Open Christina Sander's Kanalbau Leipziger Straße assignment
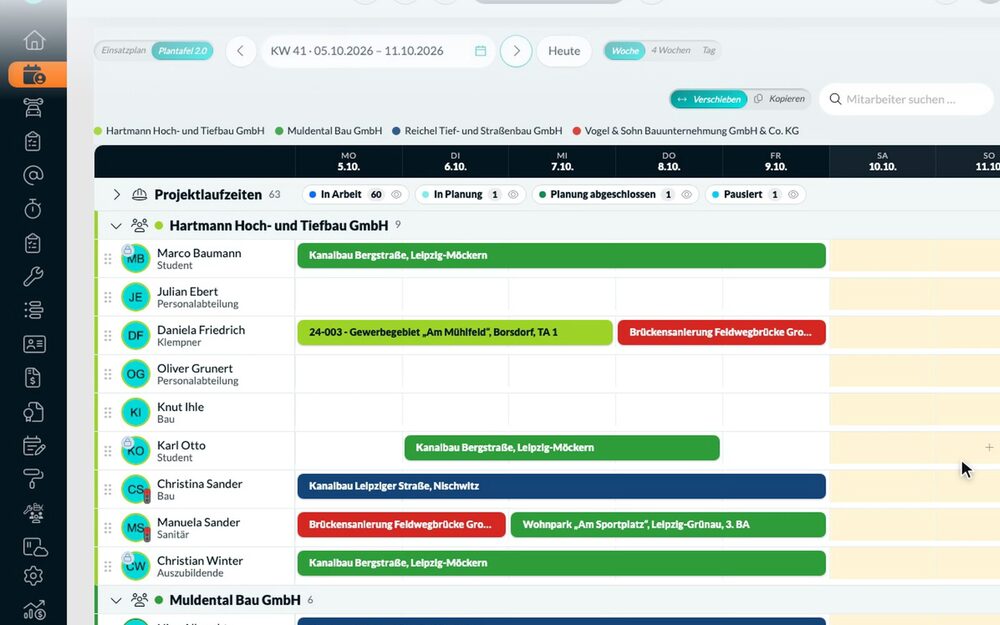This screenshot has width=1000, height=625. click(x=561, y=486)
